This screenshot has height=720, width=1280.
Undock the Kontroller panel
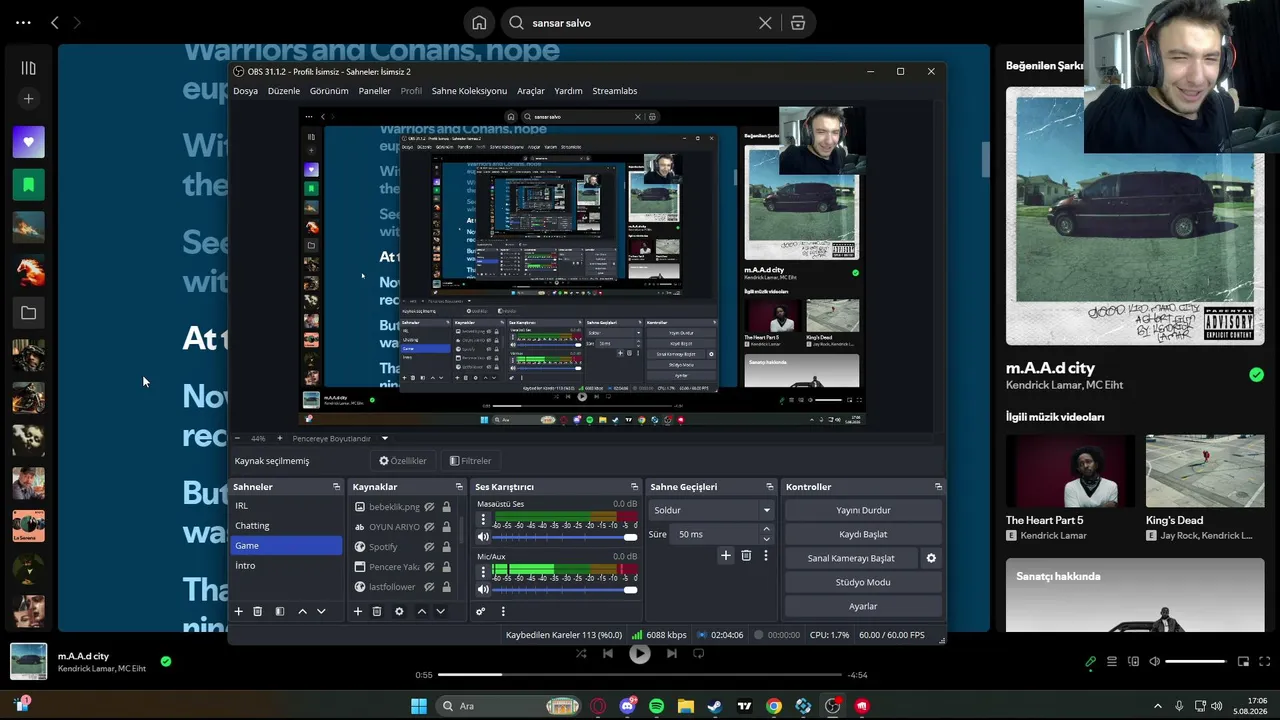click(938, 487)
